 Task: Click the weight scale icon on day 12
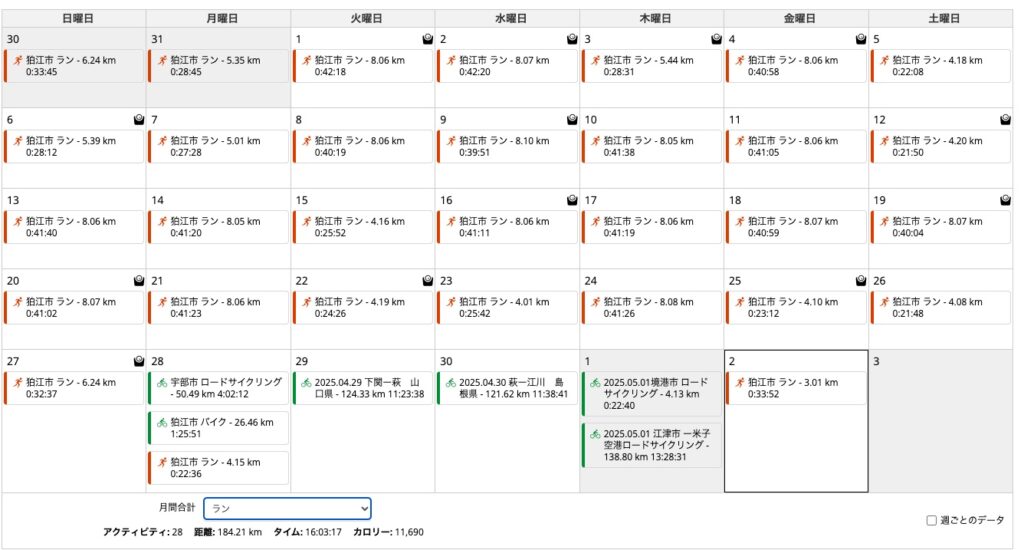1005,120
